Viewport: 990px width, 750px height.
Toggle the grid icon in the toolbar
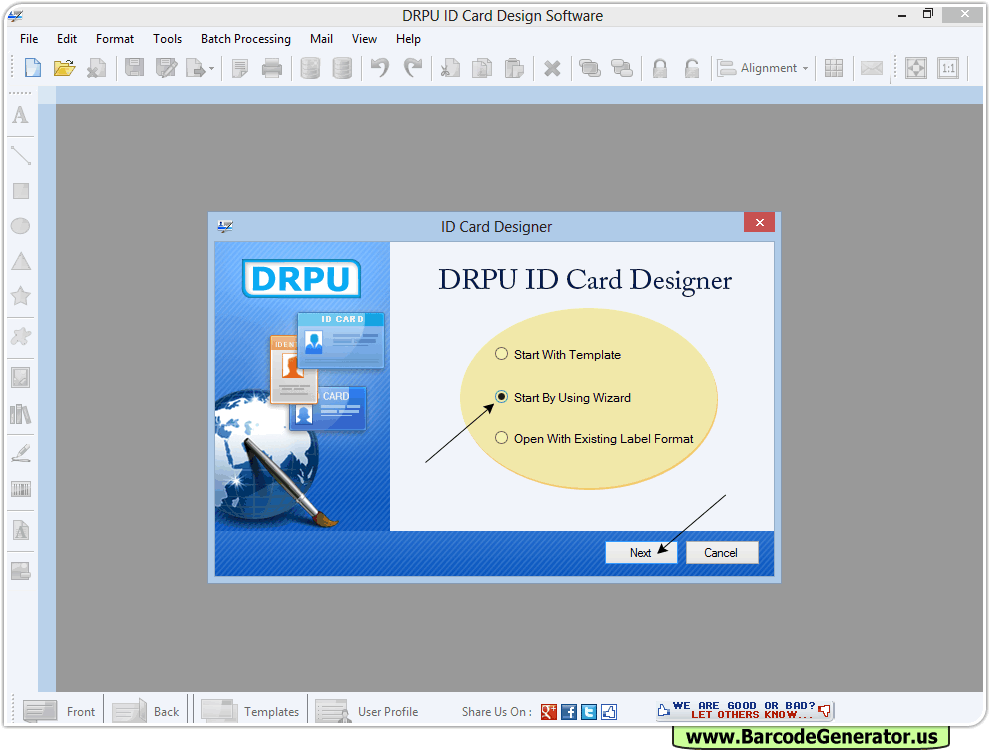point(833,68)
